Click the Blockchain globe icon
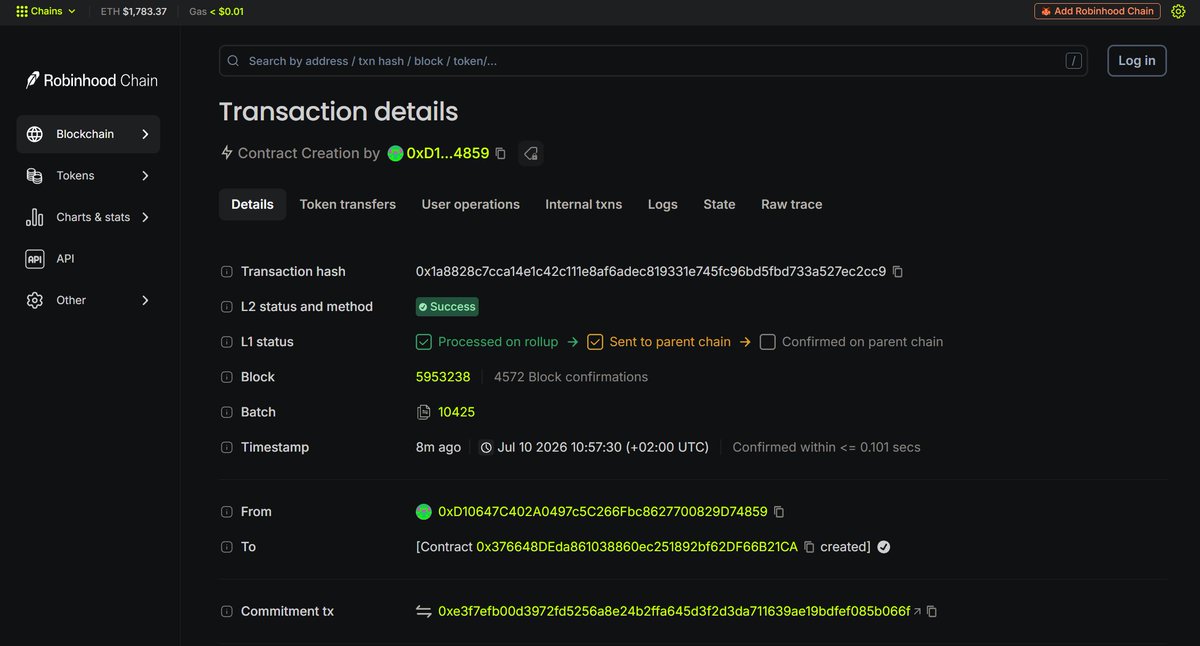 click(35, 134)
